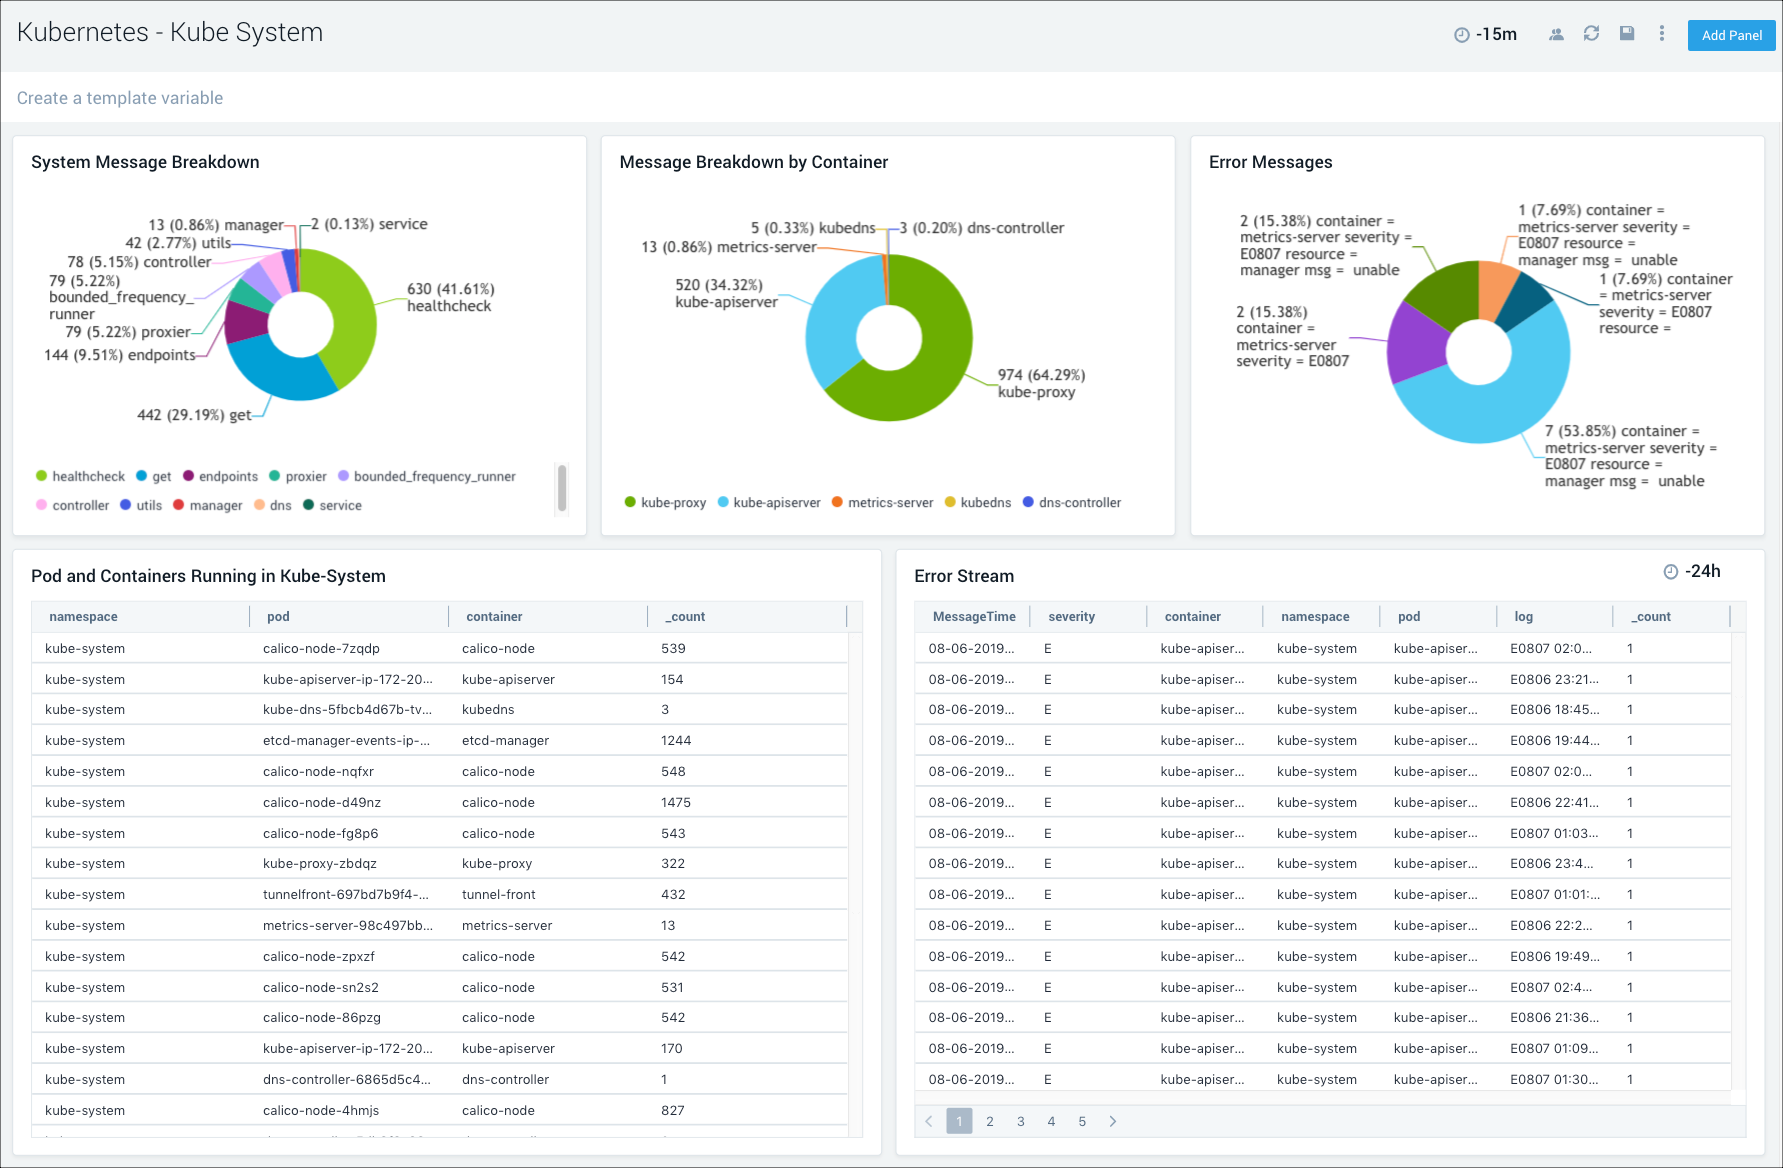Open the share dashboard icon
This screenshot has width=1783, height=1168.
tap(1556, 33)
